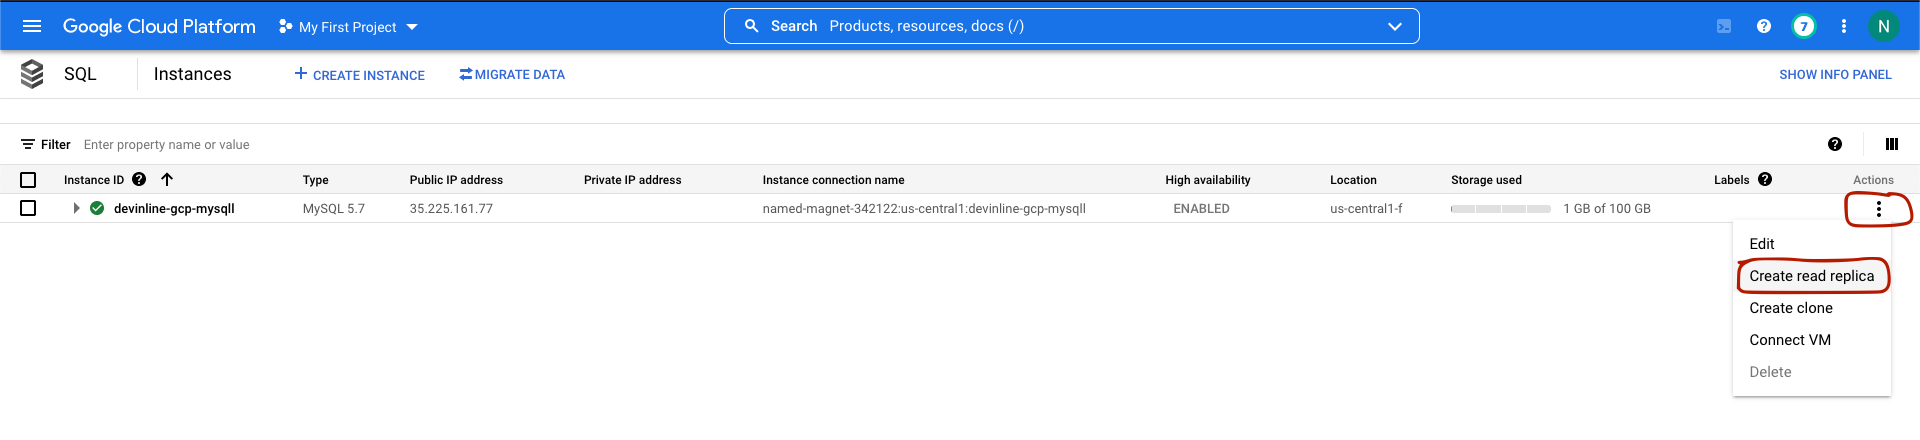Open the hamburger navigation menu
1920x440 pixels.
32,26
